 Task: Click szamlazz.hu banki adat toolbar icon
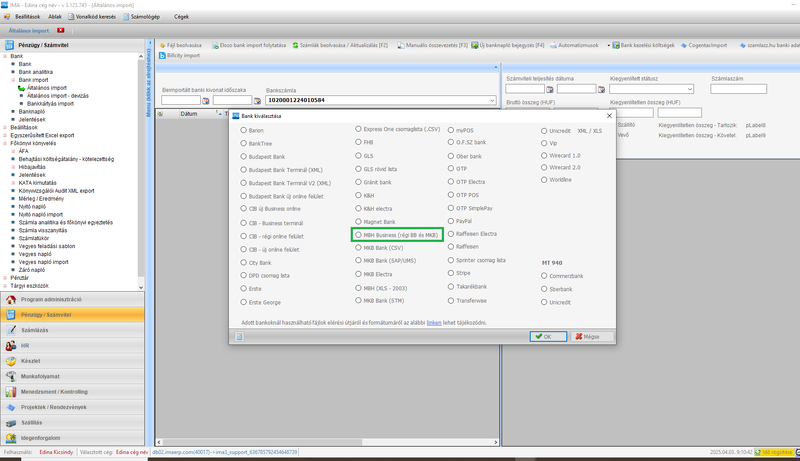tap(743, 45)
